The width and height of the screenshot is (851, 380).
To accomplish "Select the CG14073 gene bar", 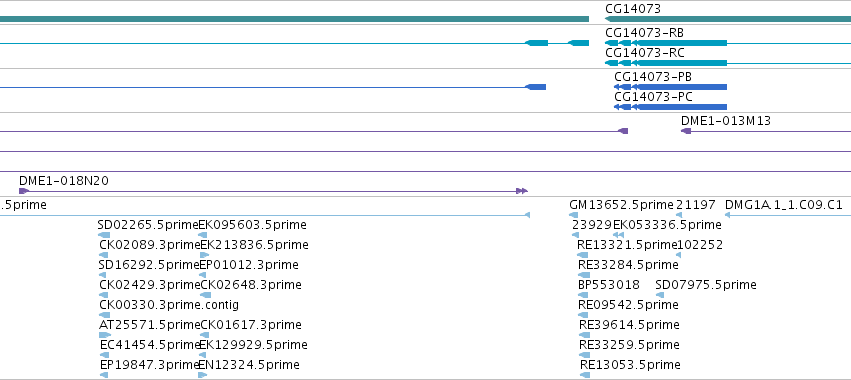I will pyautogui.click(x=728, y=19).
